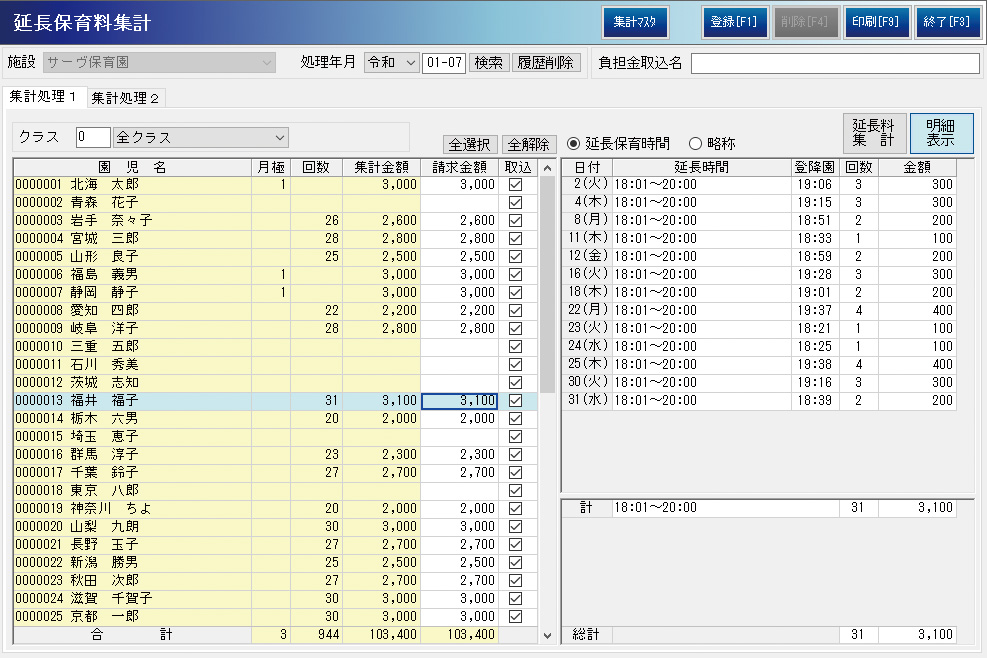Select the 集計処理1 tab
Image resolution: width=987 pixels, height=658 pixels.
coord(43,97)
